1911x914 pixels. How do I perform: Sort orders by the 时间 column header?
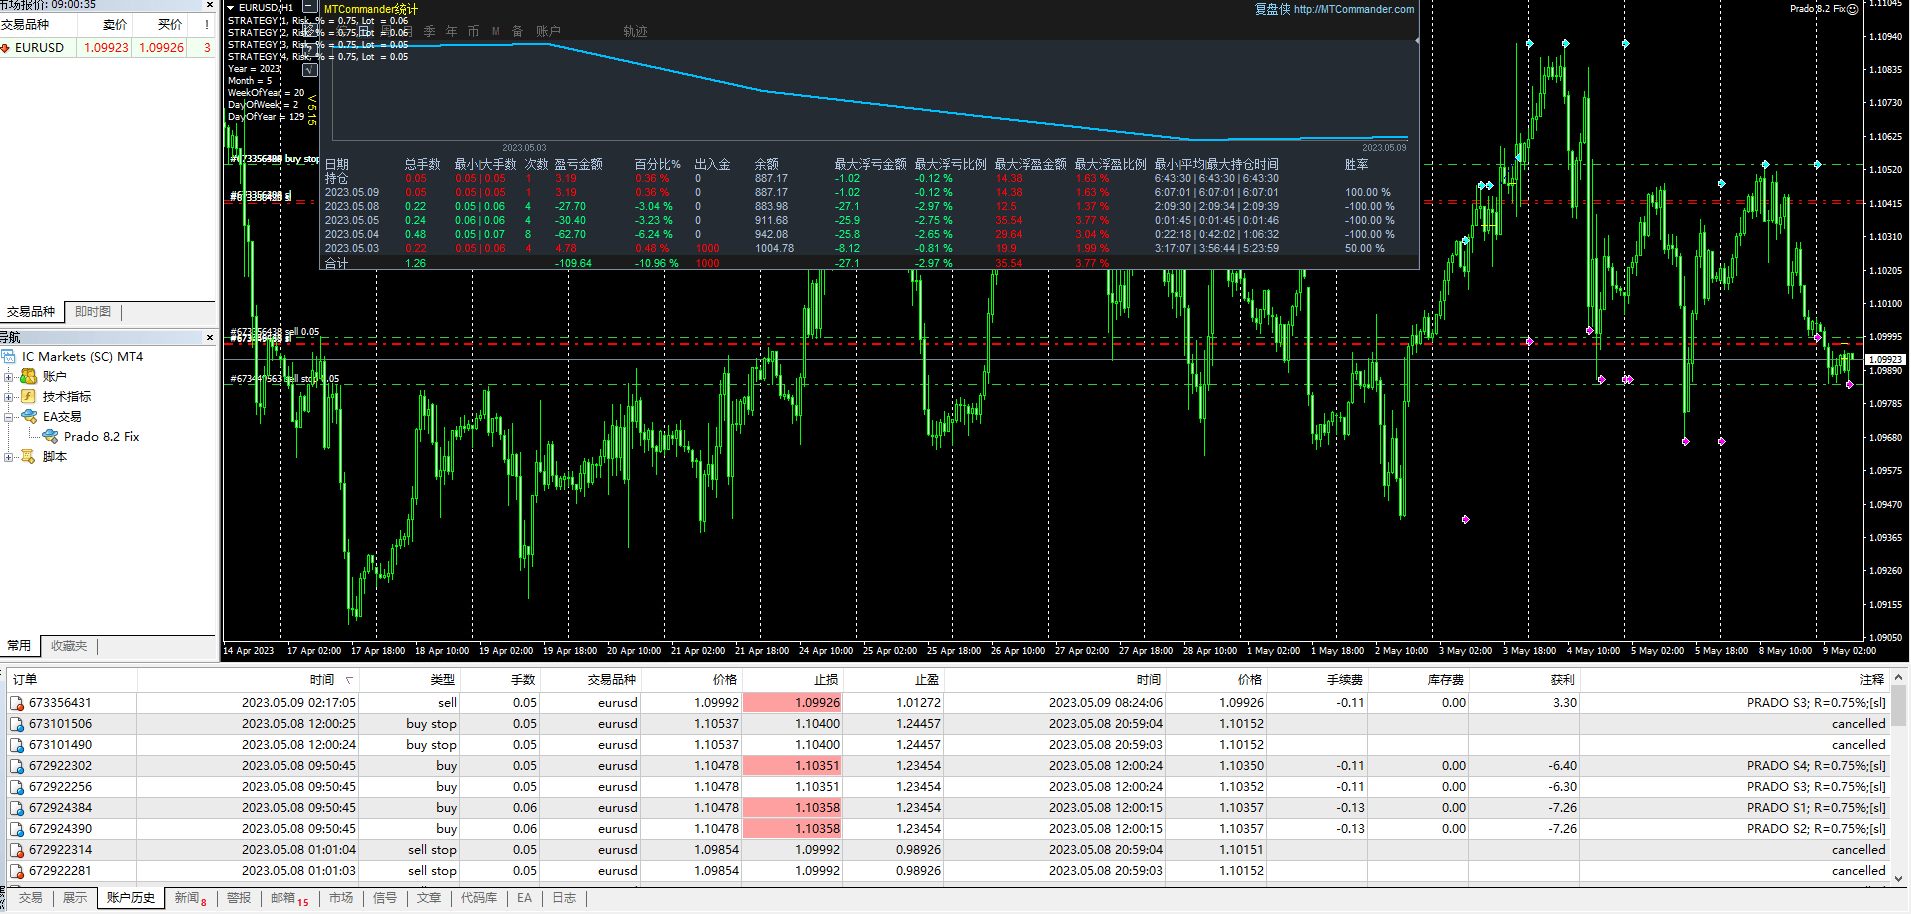click(x=321, y=680)
